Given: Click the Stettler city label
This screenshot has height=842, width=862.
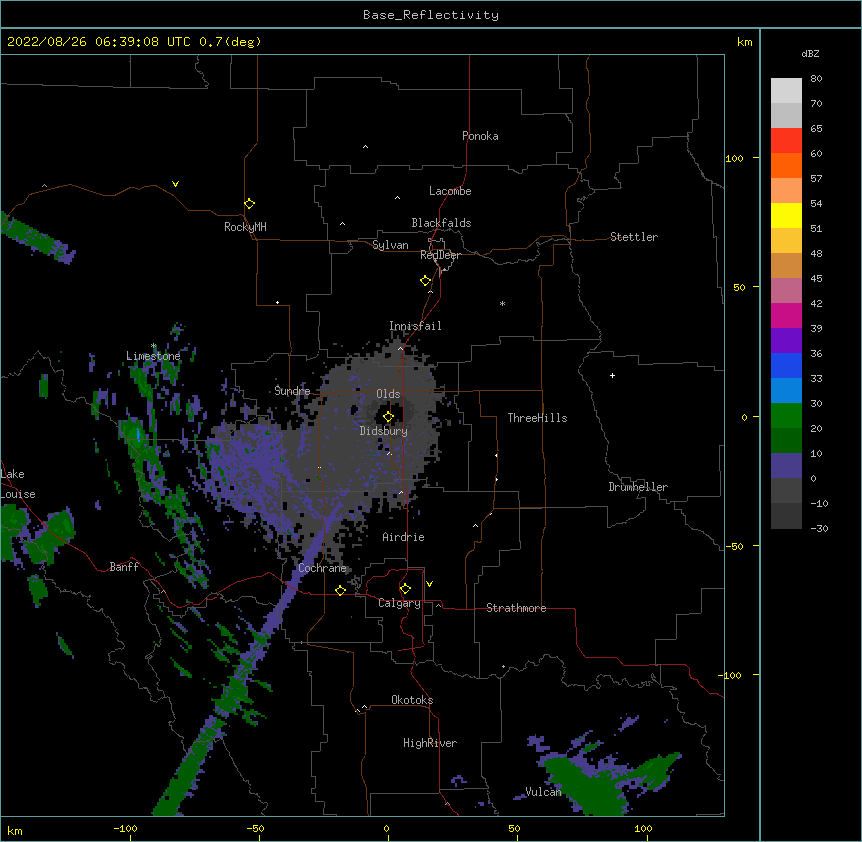Looking at the screenshot, I should tap(634, 237).
